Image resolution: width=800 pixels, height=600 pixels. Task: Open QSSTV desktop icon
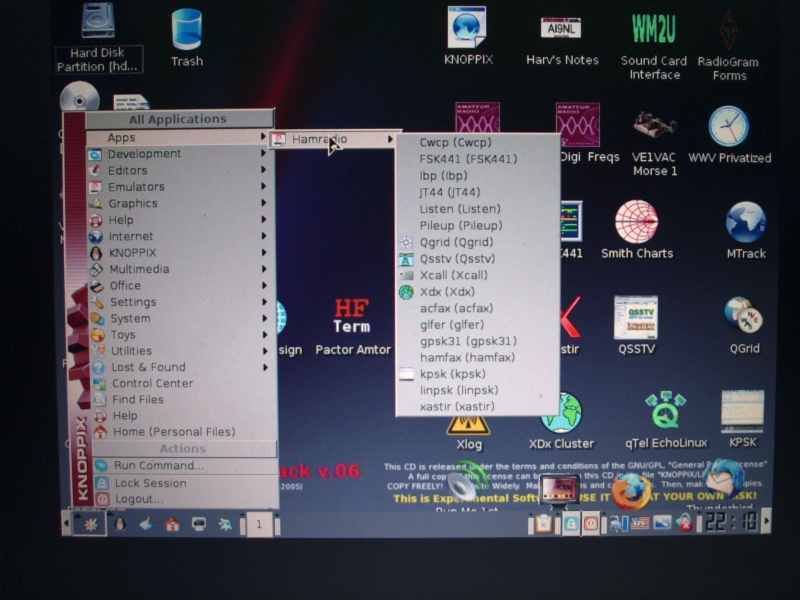coord(636,324)
